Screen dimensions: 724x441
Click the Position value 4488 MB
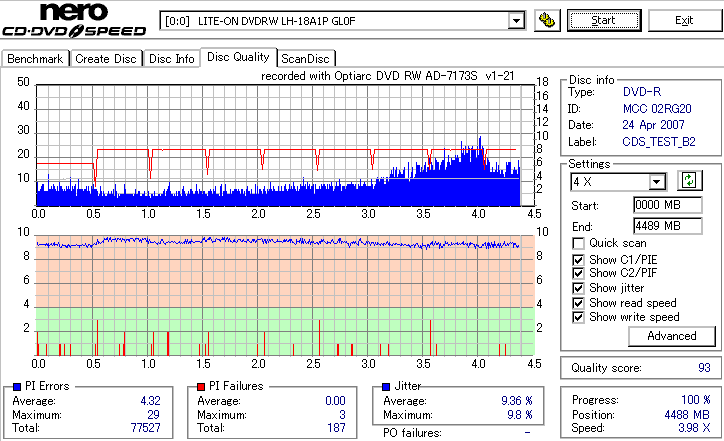point(687,415)
